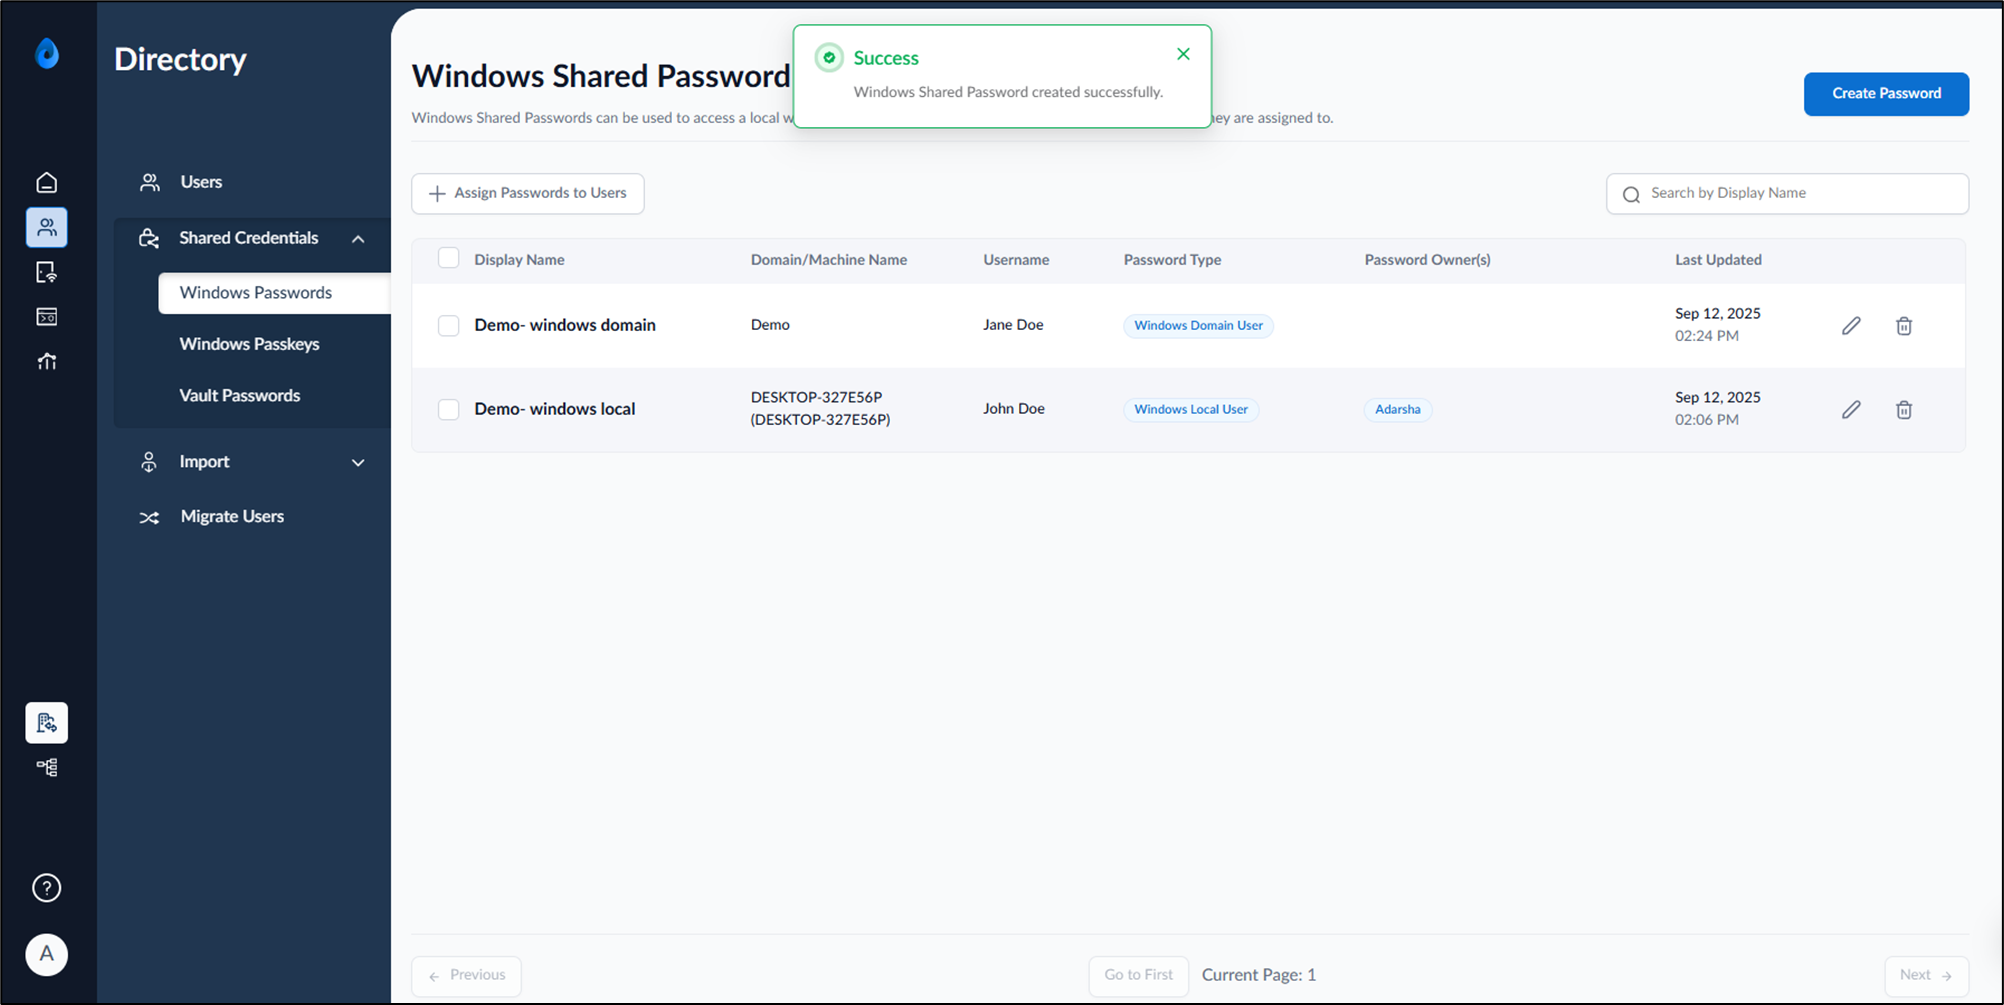Image resolution: width=2004 pixels, height=1005 pixels.
Task: Click the Adarsha owner tag
Action: pyautogui.click(x=1397, y=410)
